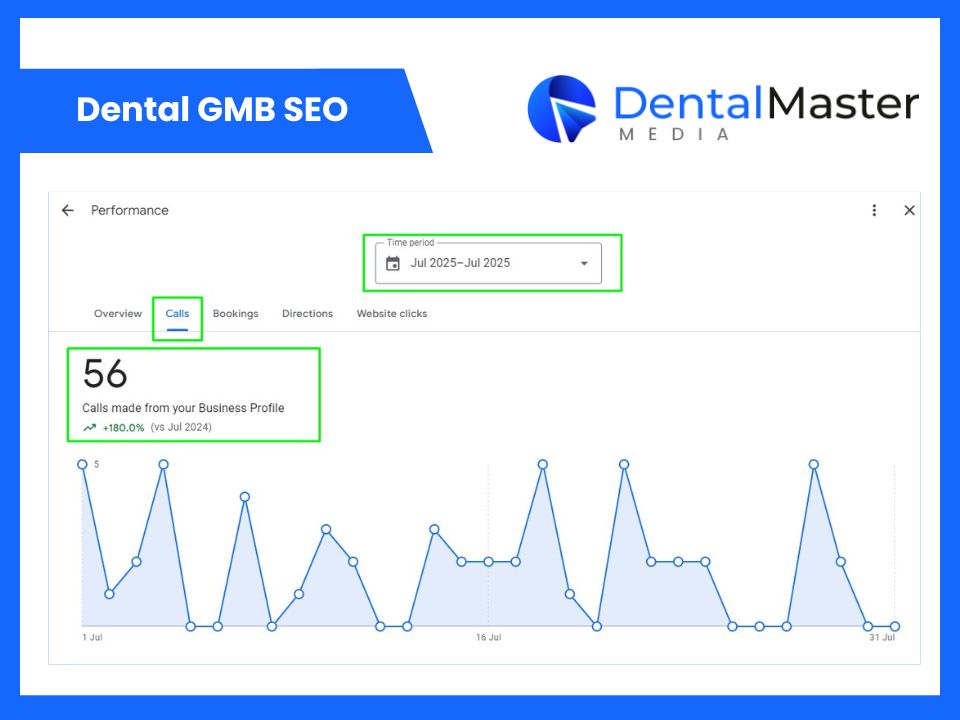Open the Bookings tab
Viewport: 960px width, 720px height.
coord(236,313)
